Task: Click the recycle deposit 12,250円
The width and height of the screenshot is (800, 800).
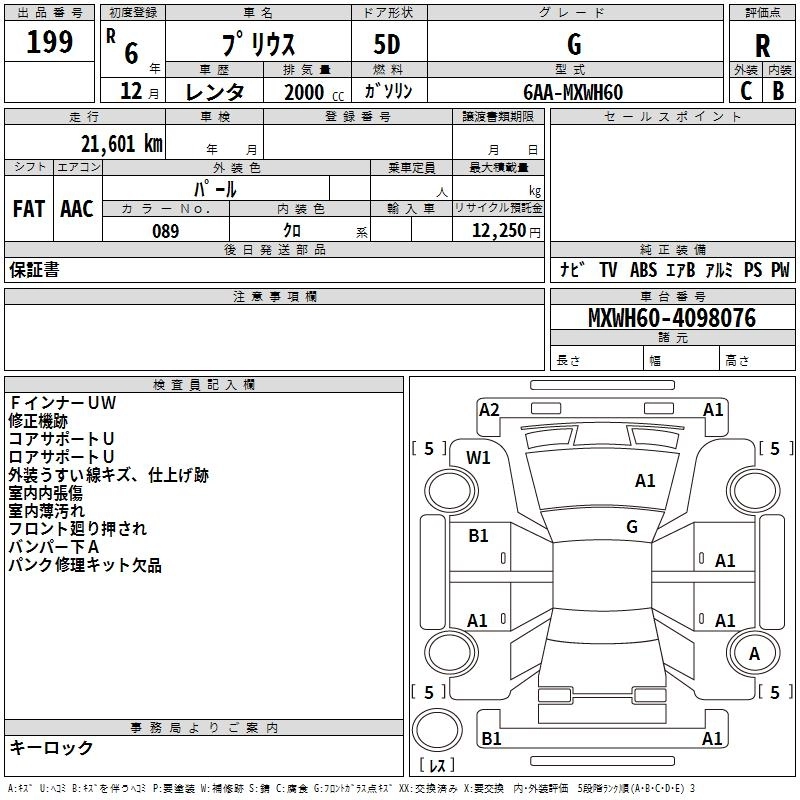Action: (x=506, y=231)
